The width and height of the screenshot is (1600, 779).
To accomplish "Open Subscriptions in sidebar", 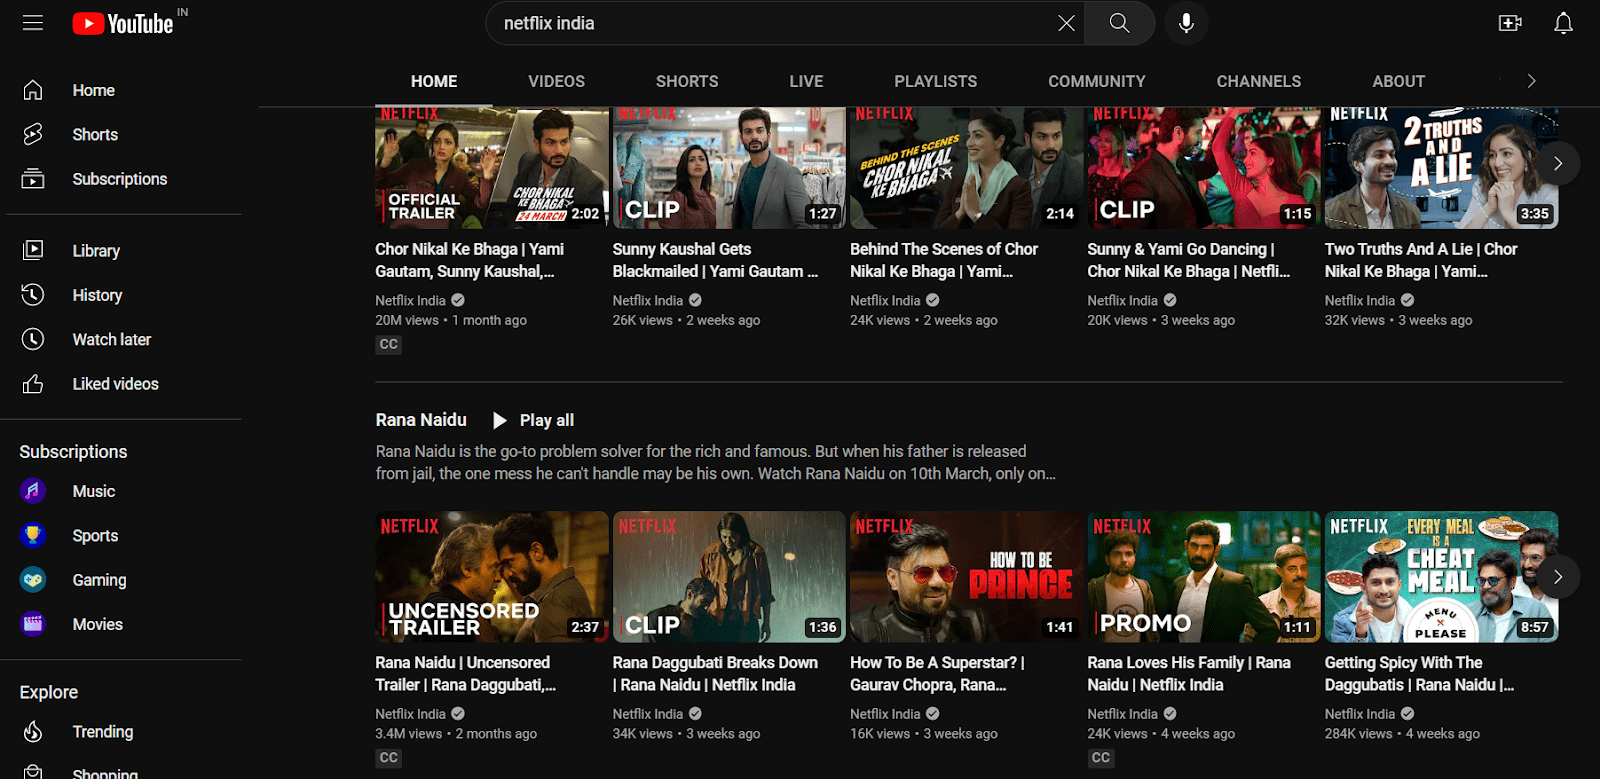I will pos(120,179).
